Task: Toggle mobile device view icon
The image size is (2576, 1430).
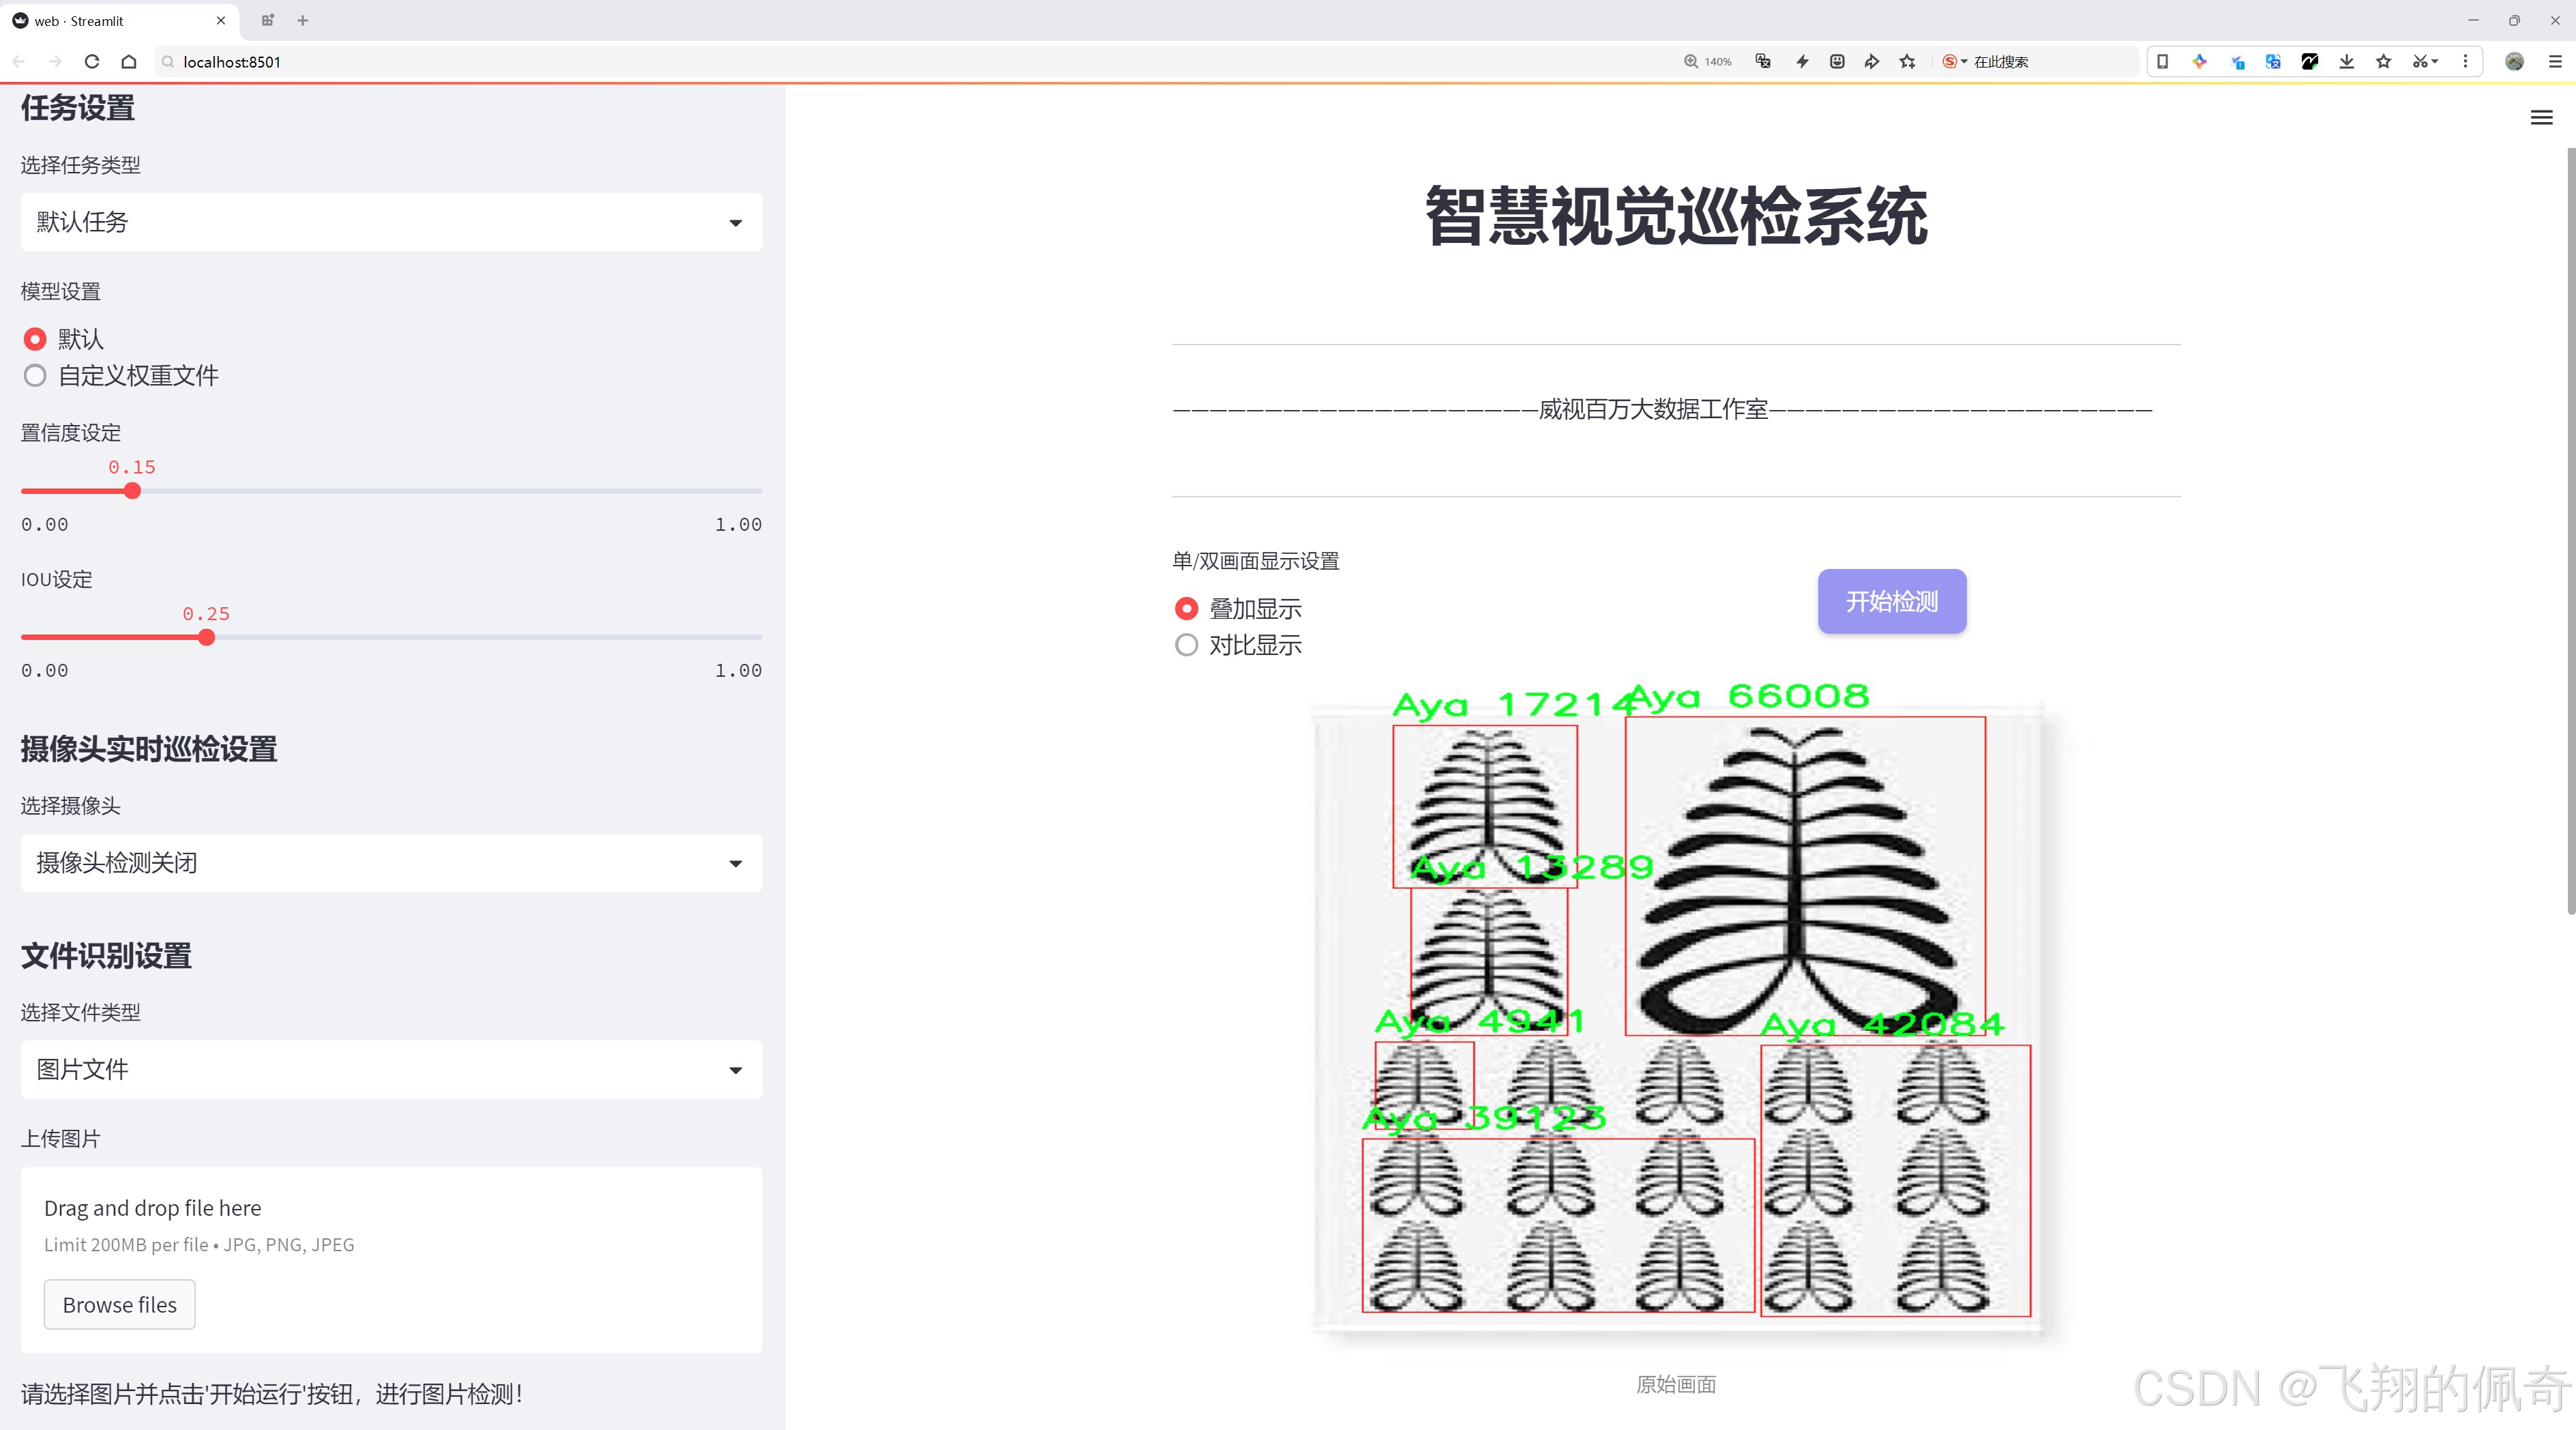Action: [x=2162, y=61]
